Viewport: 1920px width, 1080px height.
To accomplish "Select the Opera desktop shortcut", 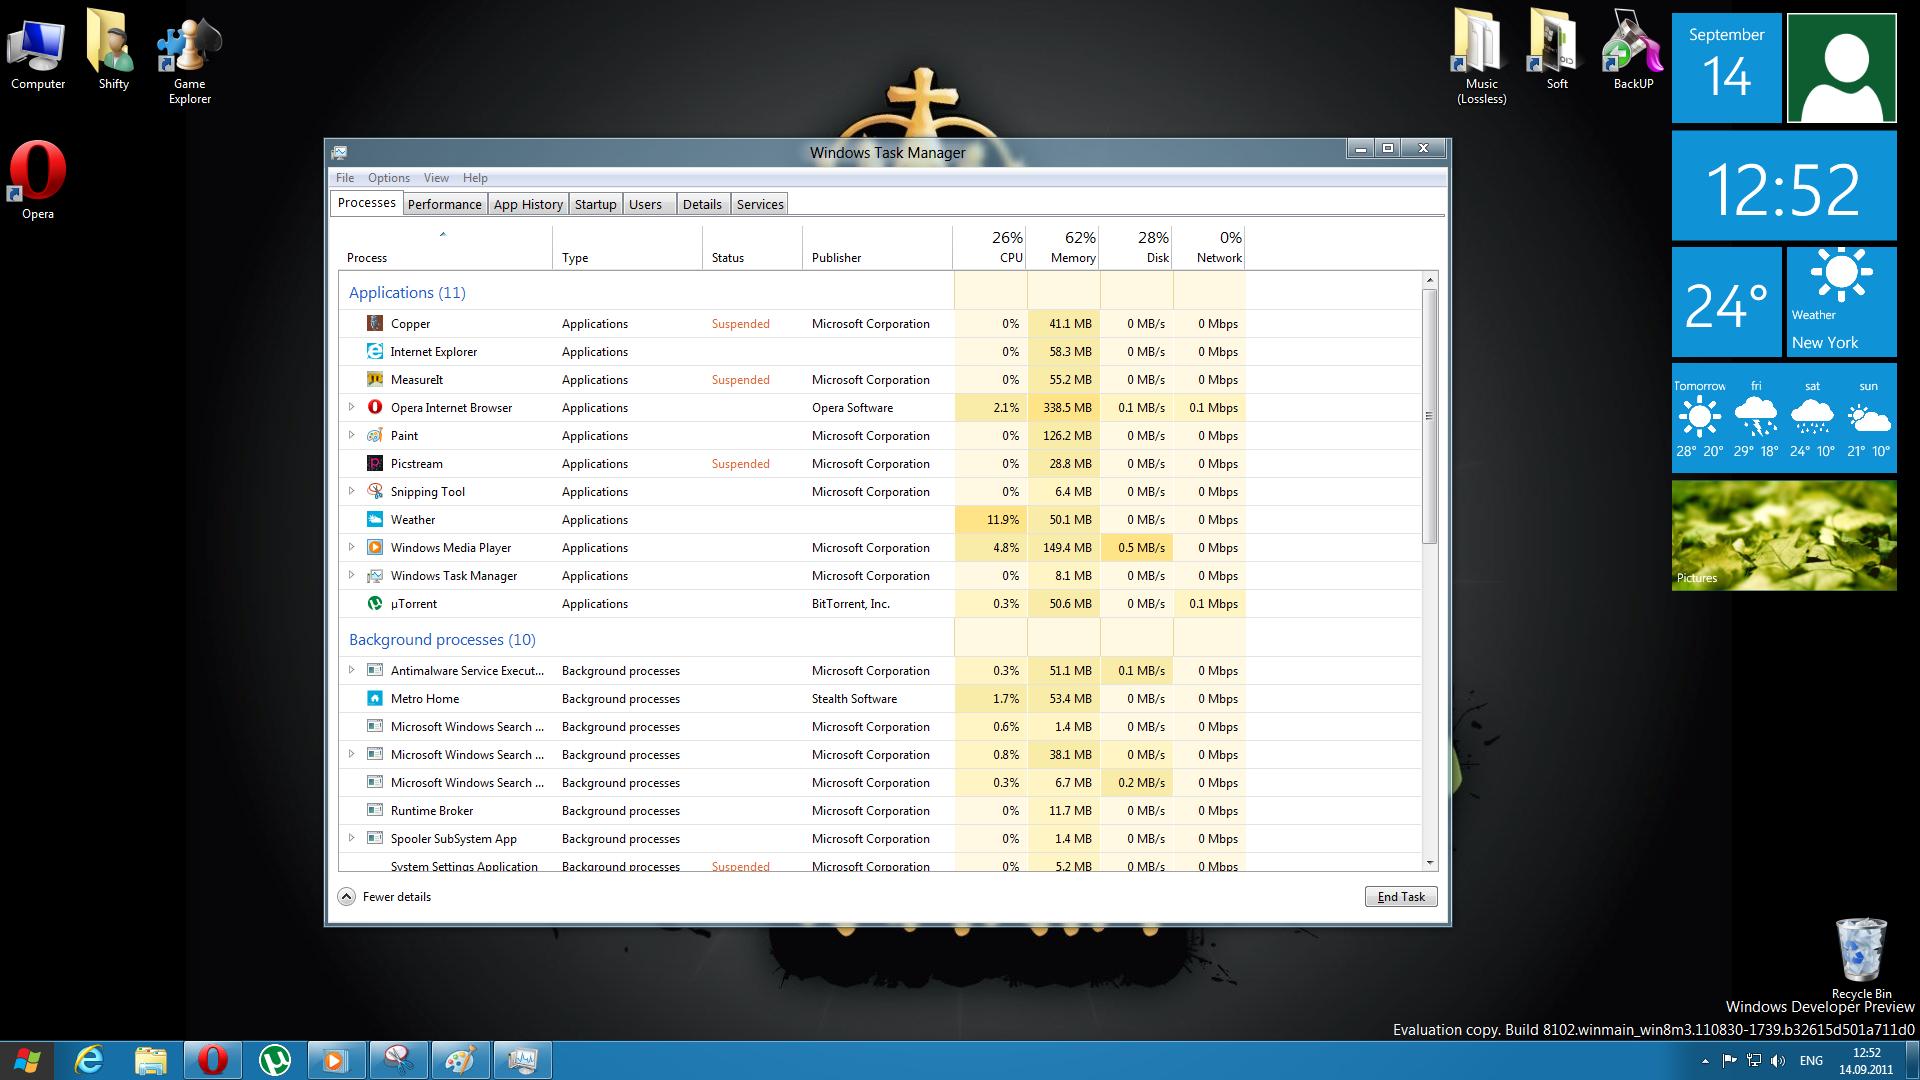I will pyautogui.click(x=38, y=180).
